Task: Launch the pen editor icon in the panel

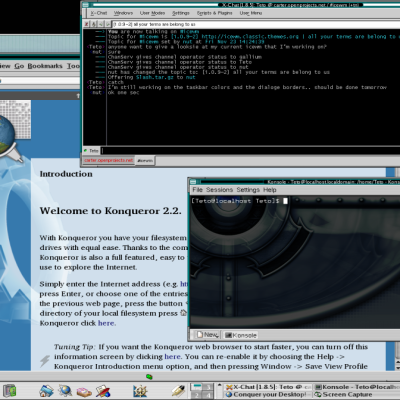Action: pos(178,391)
